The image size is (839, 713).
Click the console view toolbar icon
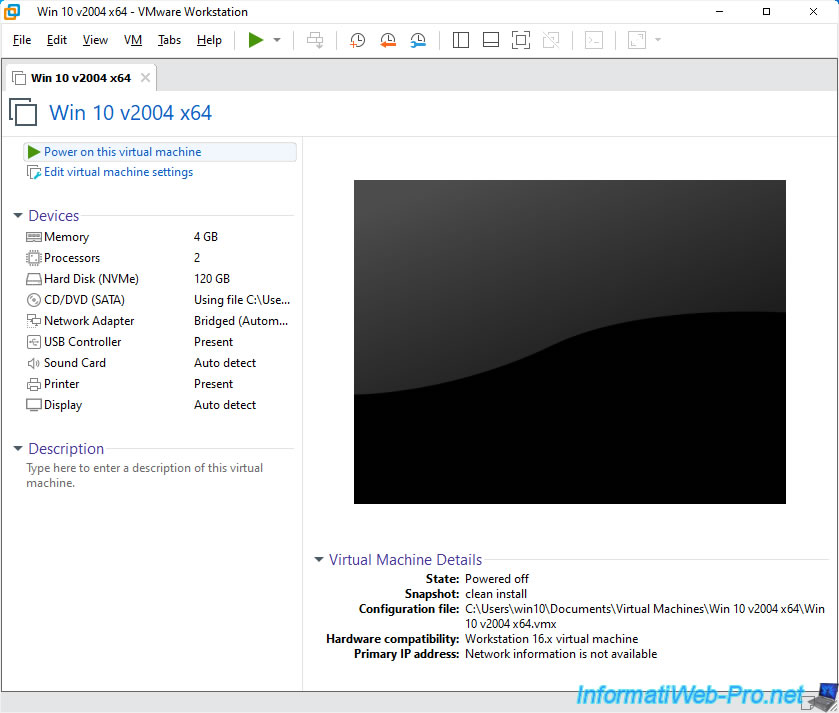click(x=594, y=40)
